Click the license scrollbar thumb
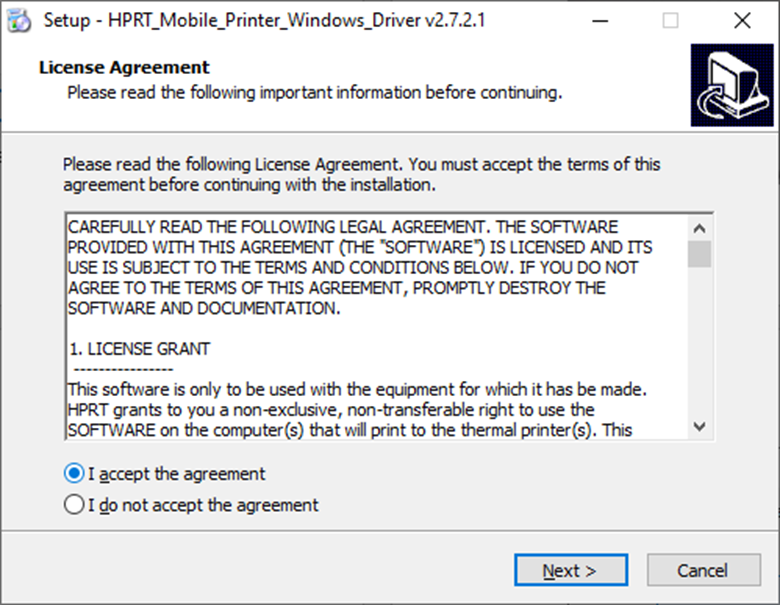 click(700, 254)
